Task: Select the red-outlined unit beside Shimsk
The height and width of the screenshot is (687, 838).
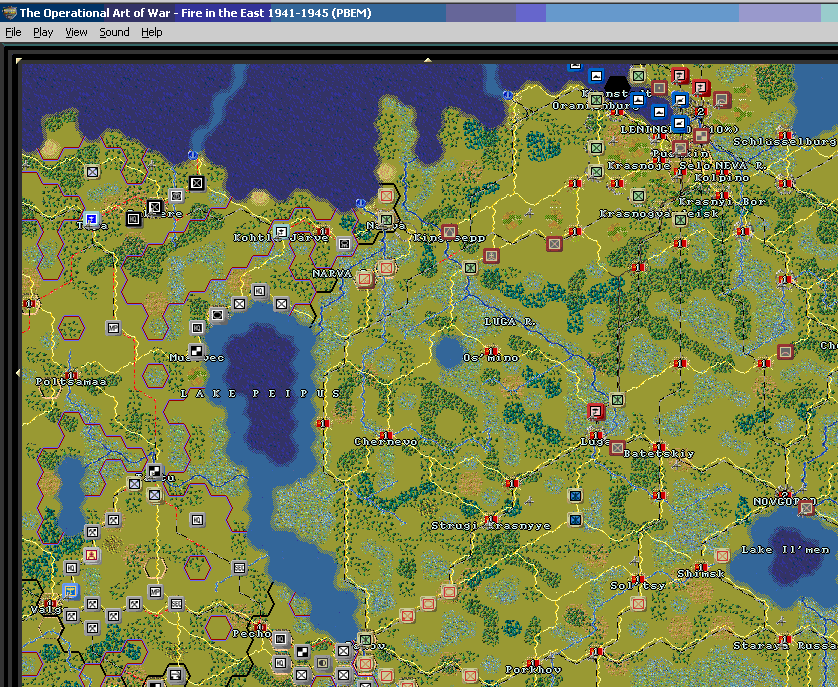Action: 722,555
